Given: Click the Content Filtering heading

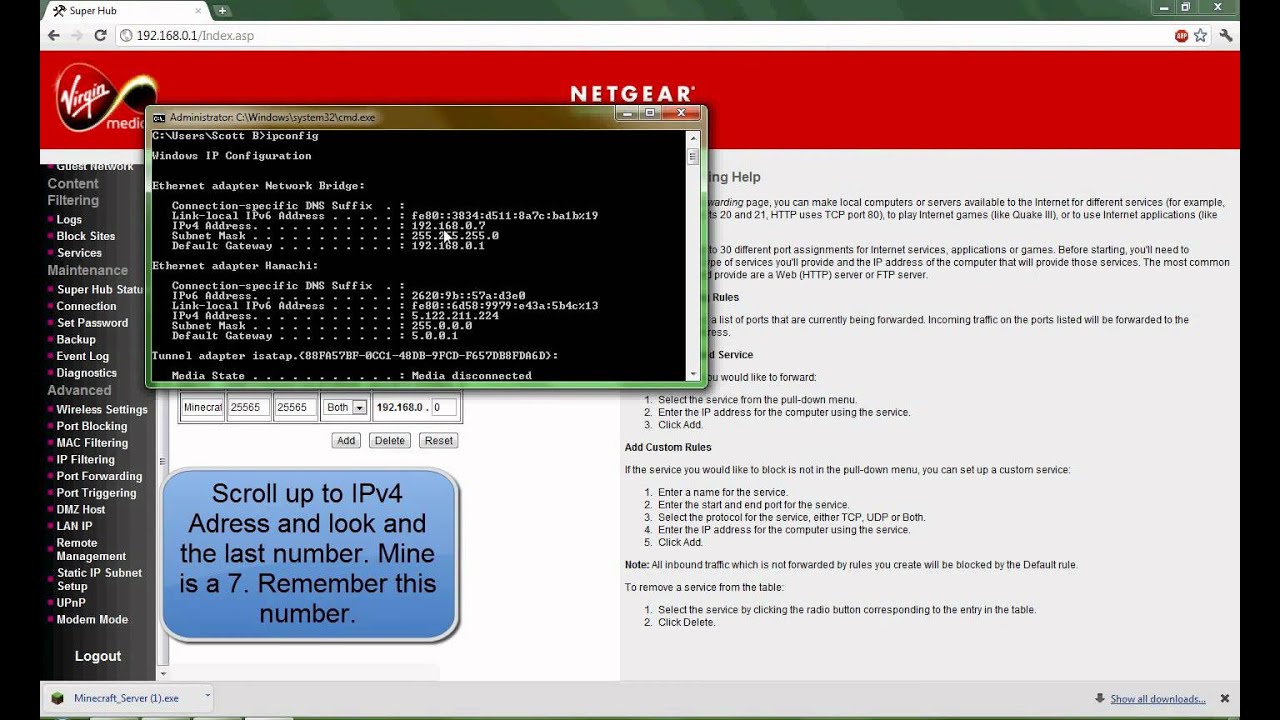Looking at the screenshot, I should click(x=73, y=192).
